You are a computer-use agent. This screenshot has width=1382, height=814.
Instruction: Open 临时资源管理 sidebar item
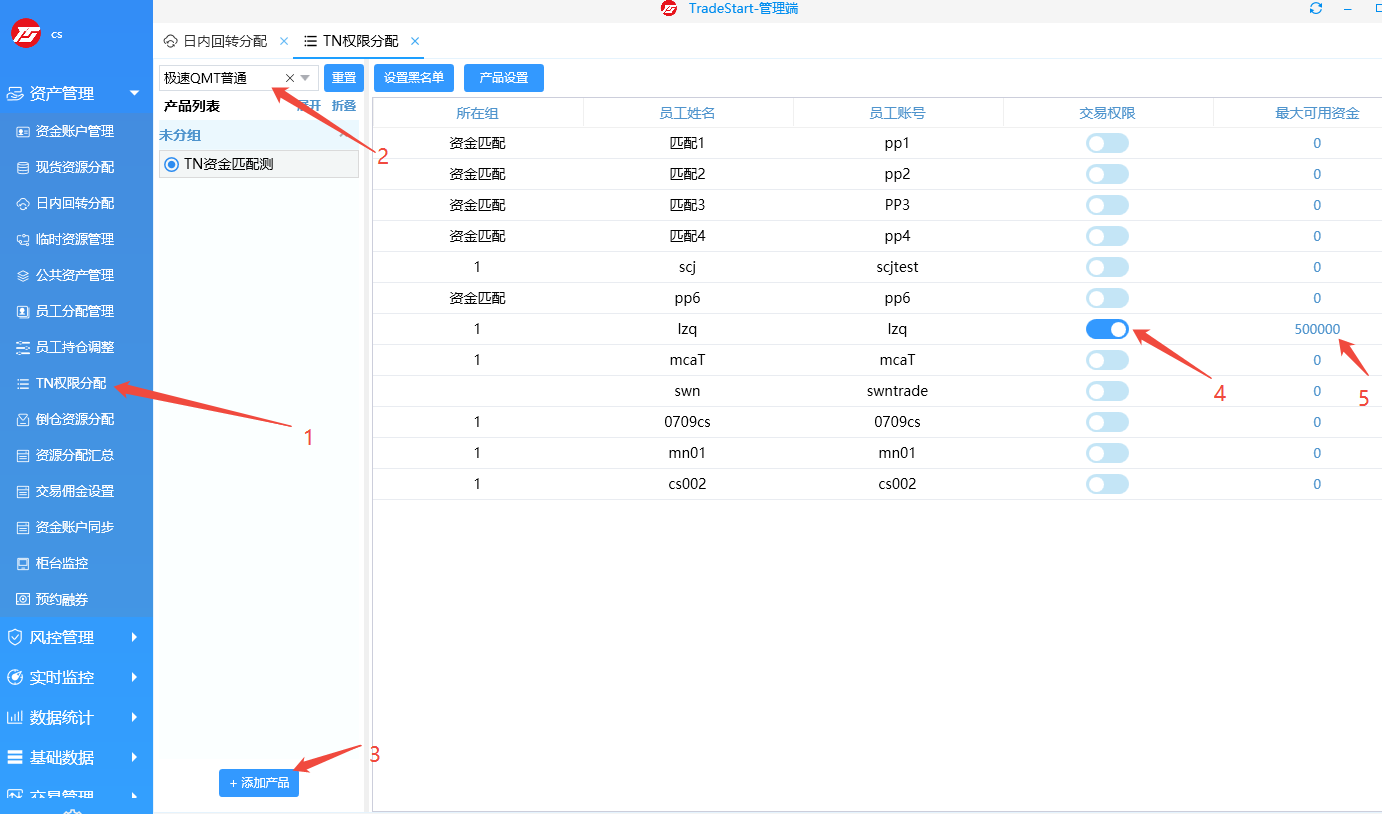pos(75,239)
